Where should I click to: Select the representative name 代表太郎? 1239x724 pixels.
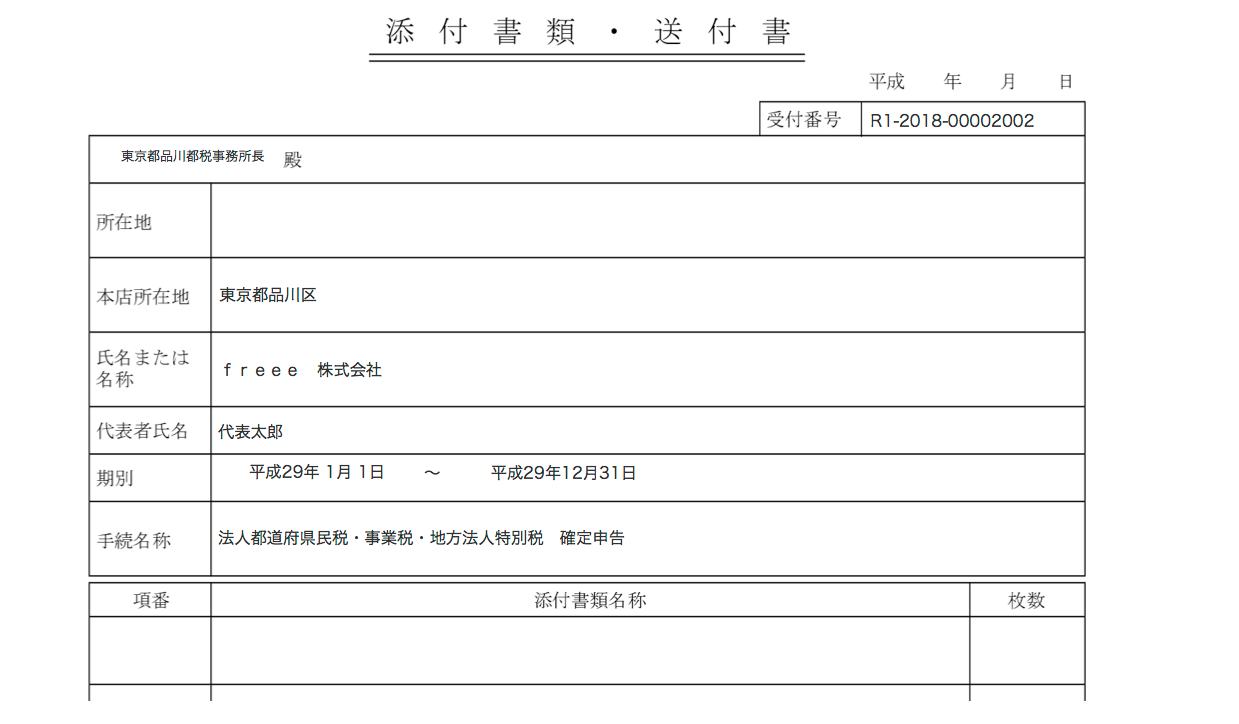(x=251, y=432)
